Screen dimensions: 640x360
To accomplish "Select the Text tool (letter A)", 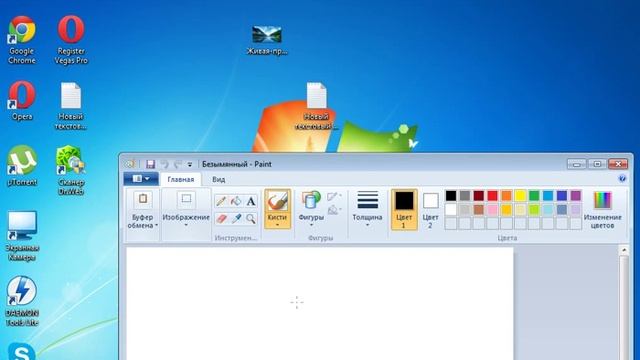I will pos(251,201).
